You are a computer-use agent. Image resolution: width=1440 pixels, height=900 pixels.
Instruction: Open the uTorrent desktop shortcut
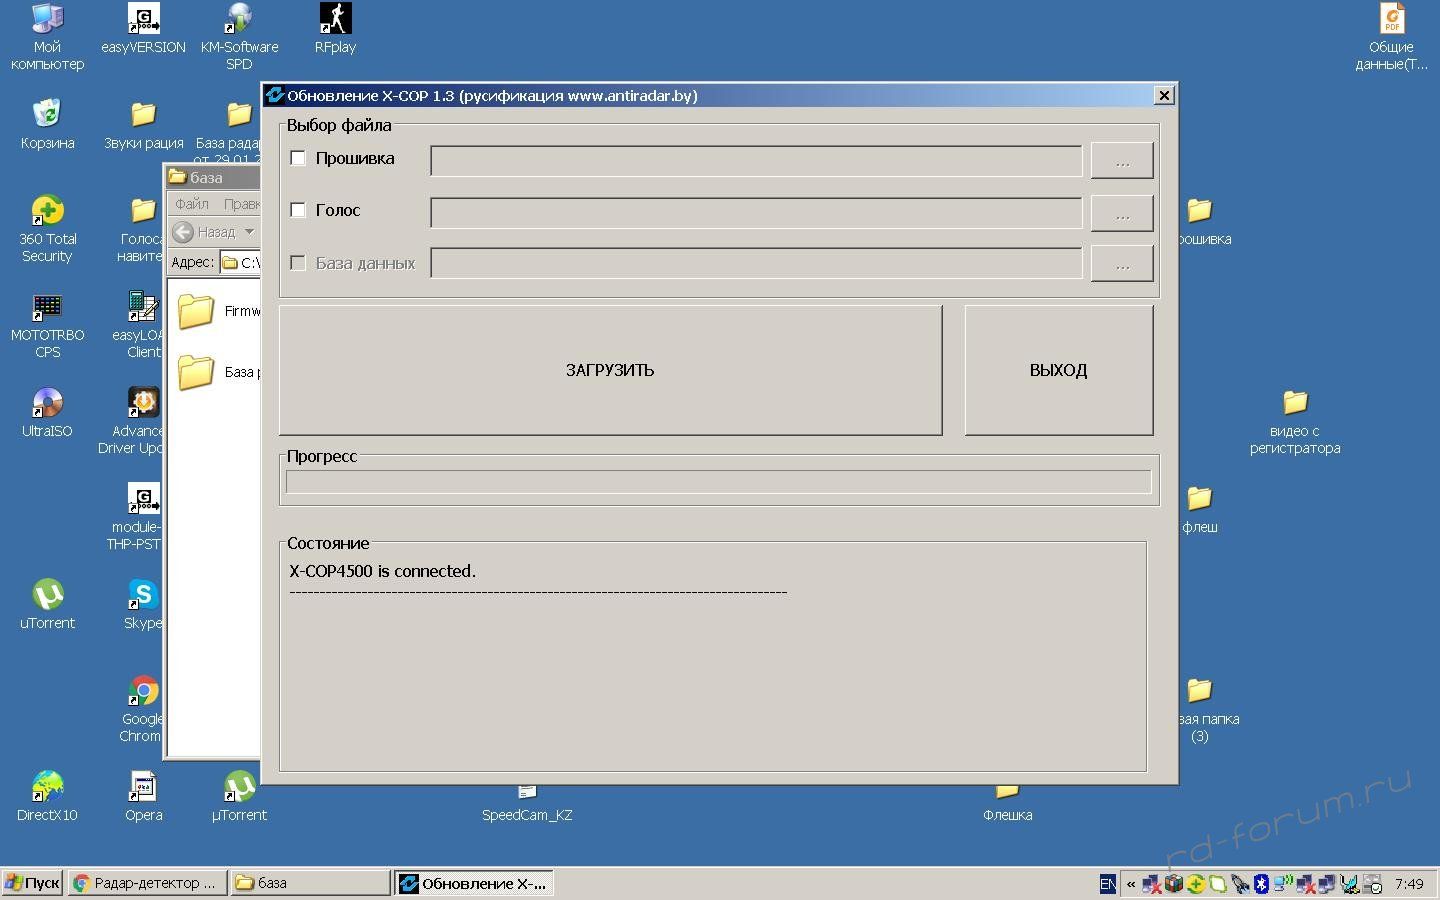(x=47, y=596)
